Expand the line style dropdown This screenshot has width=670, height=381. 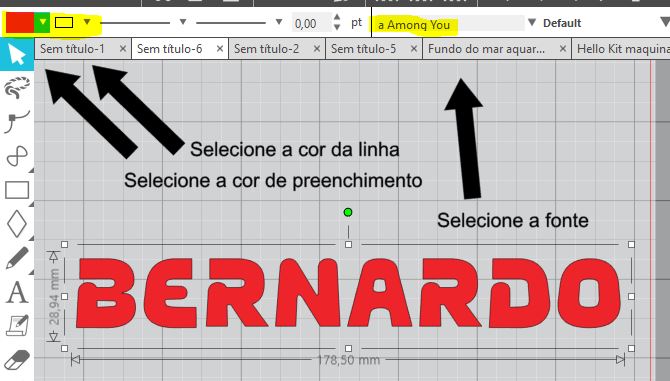tap(182, 22)
